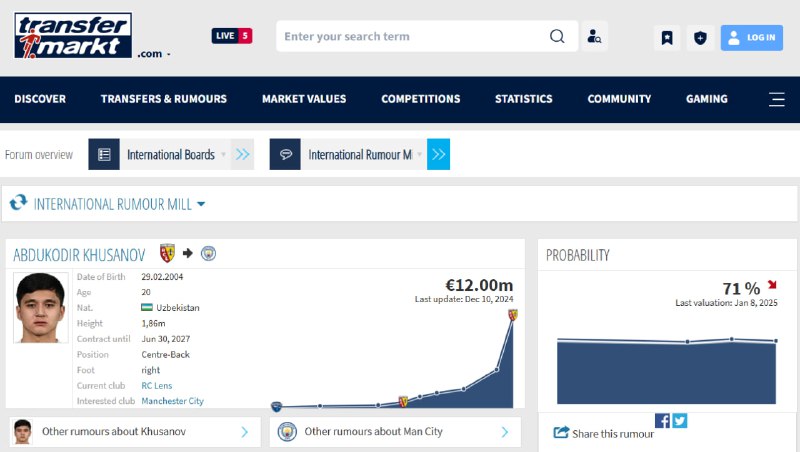Image resolution: width=800 pixels, height=452 pixels.
Task: Open the GAMING menu
Action: pos(707,99)
